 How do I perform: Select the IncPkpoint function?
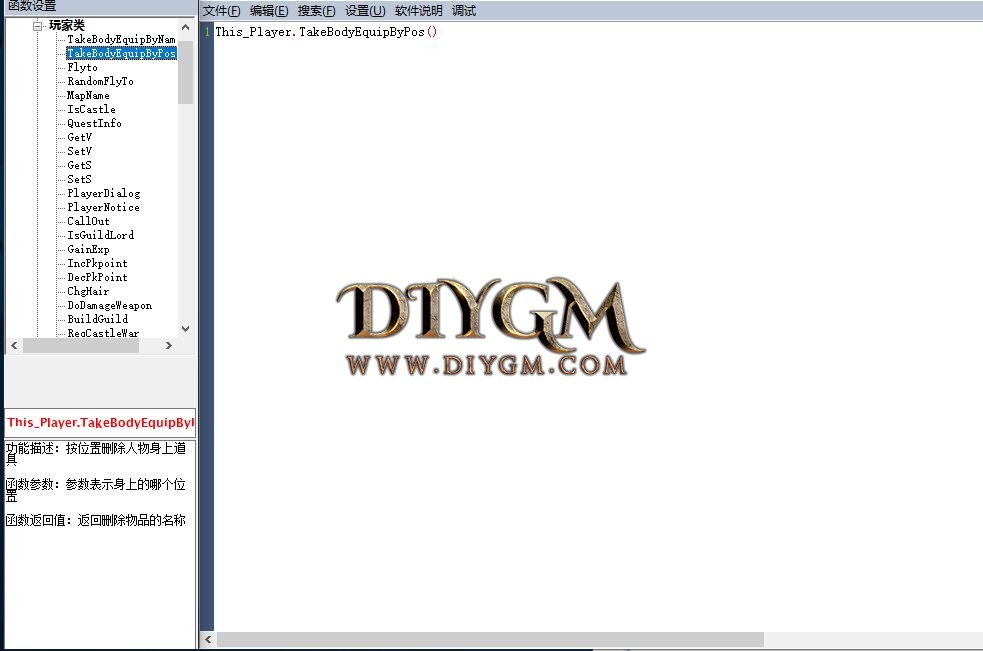tap(97, 263)
